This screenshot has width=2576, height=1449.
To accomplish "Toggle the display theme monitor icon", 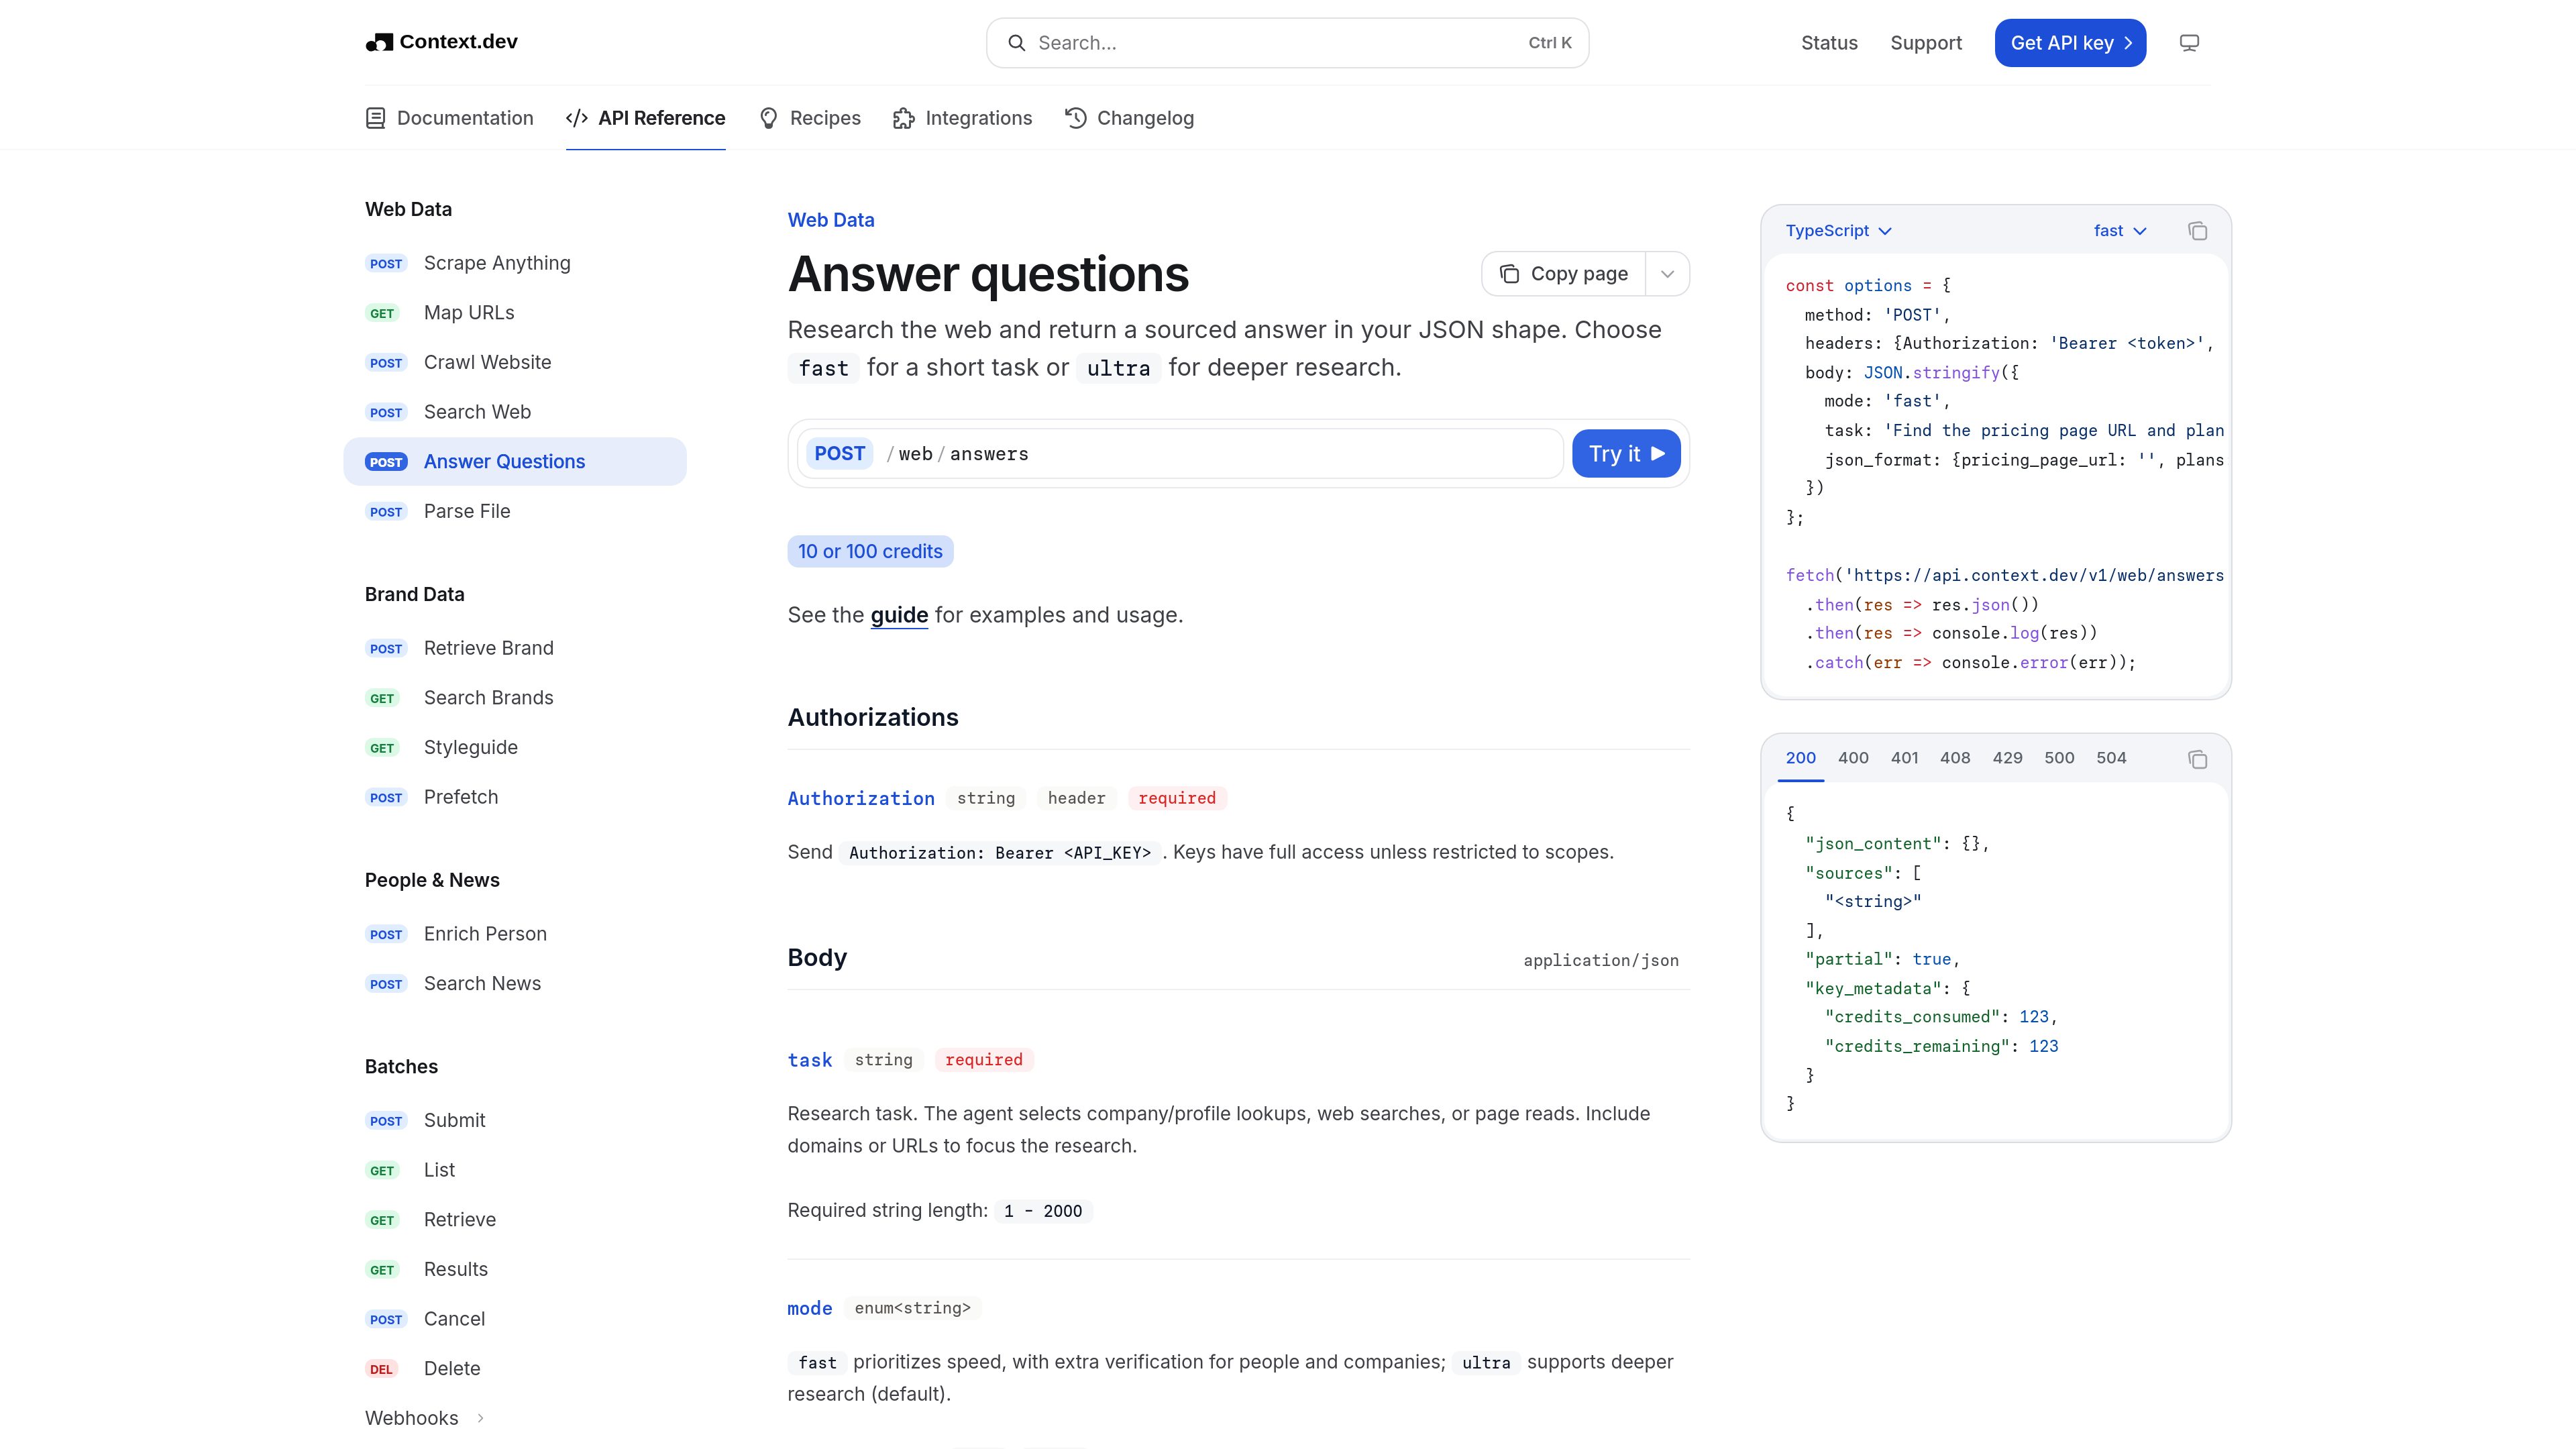I will [2189, 43].
